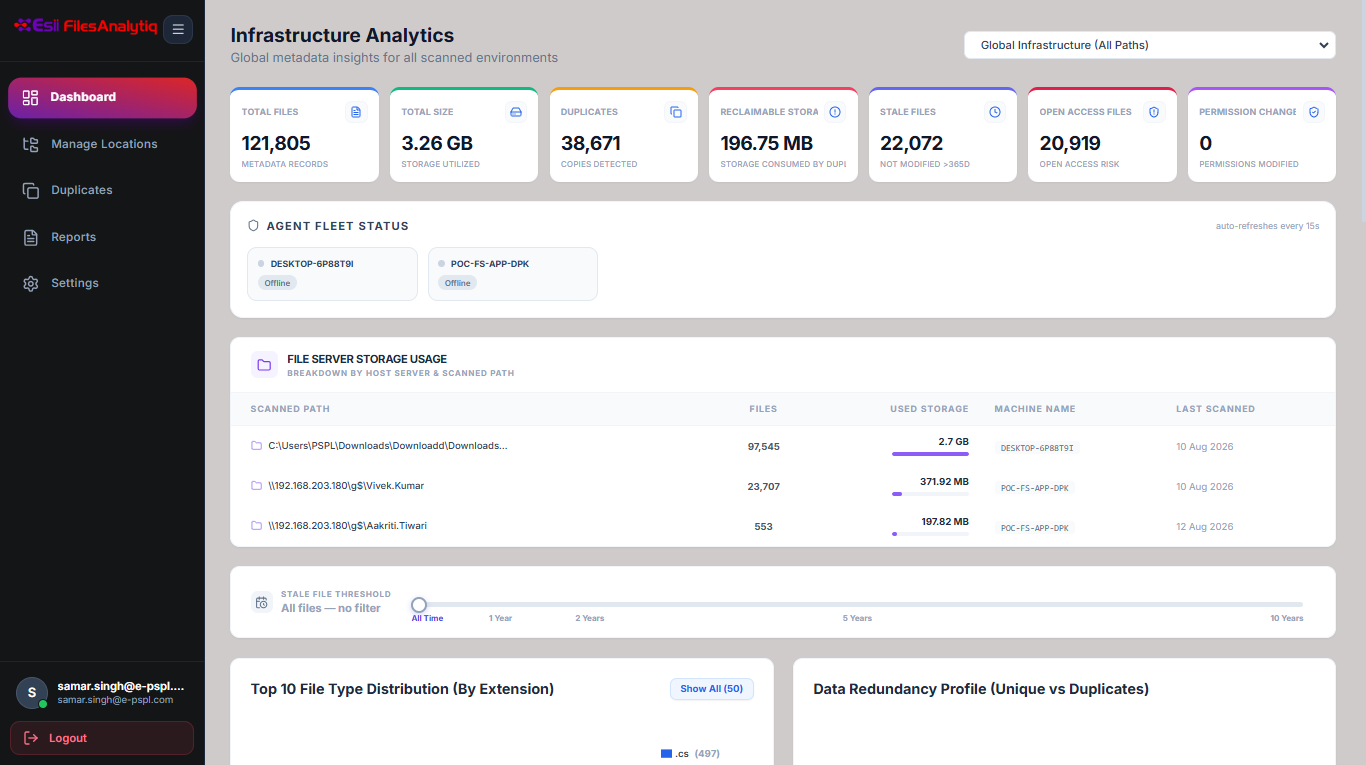Click the stale file threshold slider handle
The width and height of the screenshot is (1366, 765).
tap(419, 604)
